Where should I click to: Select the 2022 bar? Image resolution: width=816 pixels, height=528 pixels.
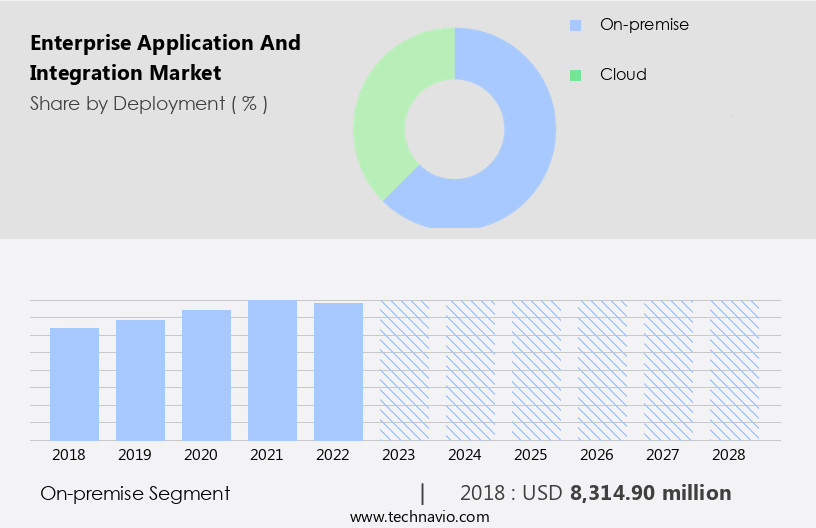338,371
